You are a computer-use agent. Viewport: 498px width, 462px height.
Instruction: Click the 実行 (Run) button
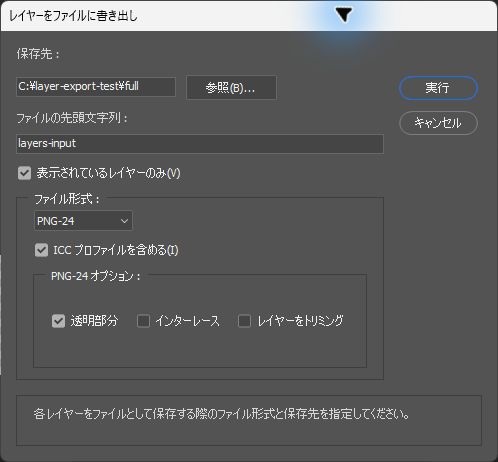[438, 88]
